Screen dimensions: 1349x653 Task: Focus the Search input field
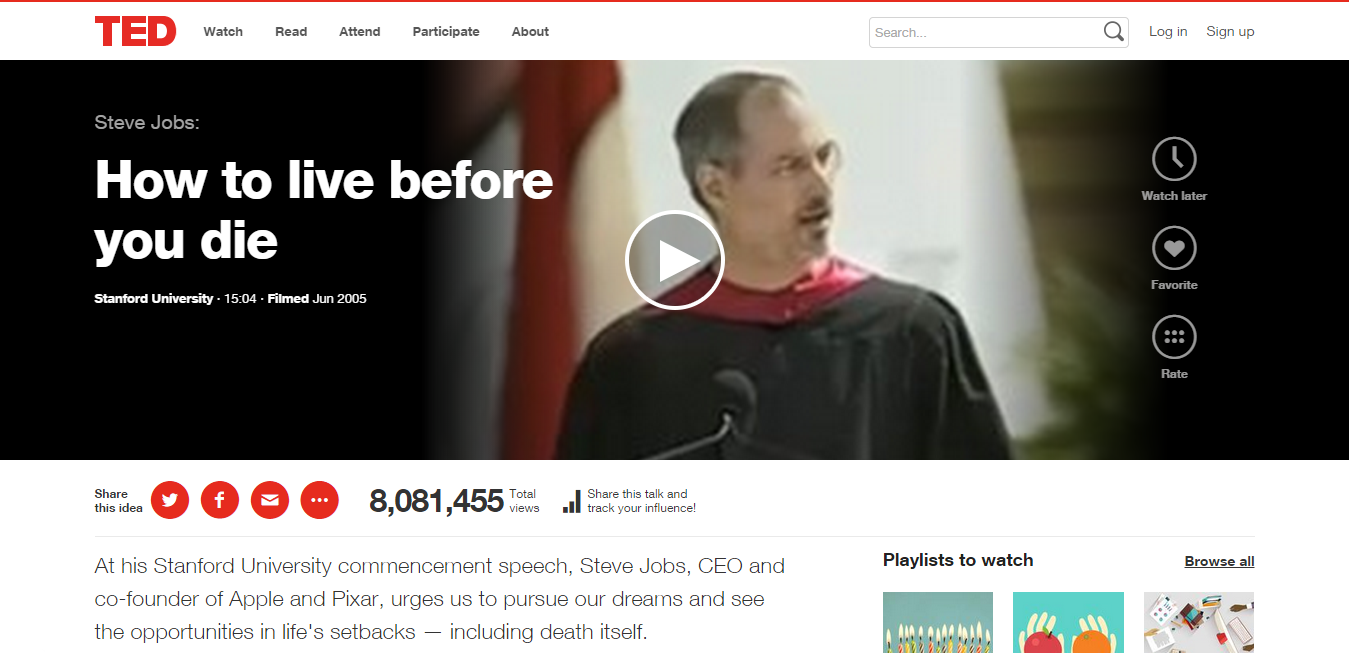point(985,32)
